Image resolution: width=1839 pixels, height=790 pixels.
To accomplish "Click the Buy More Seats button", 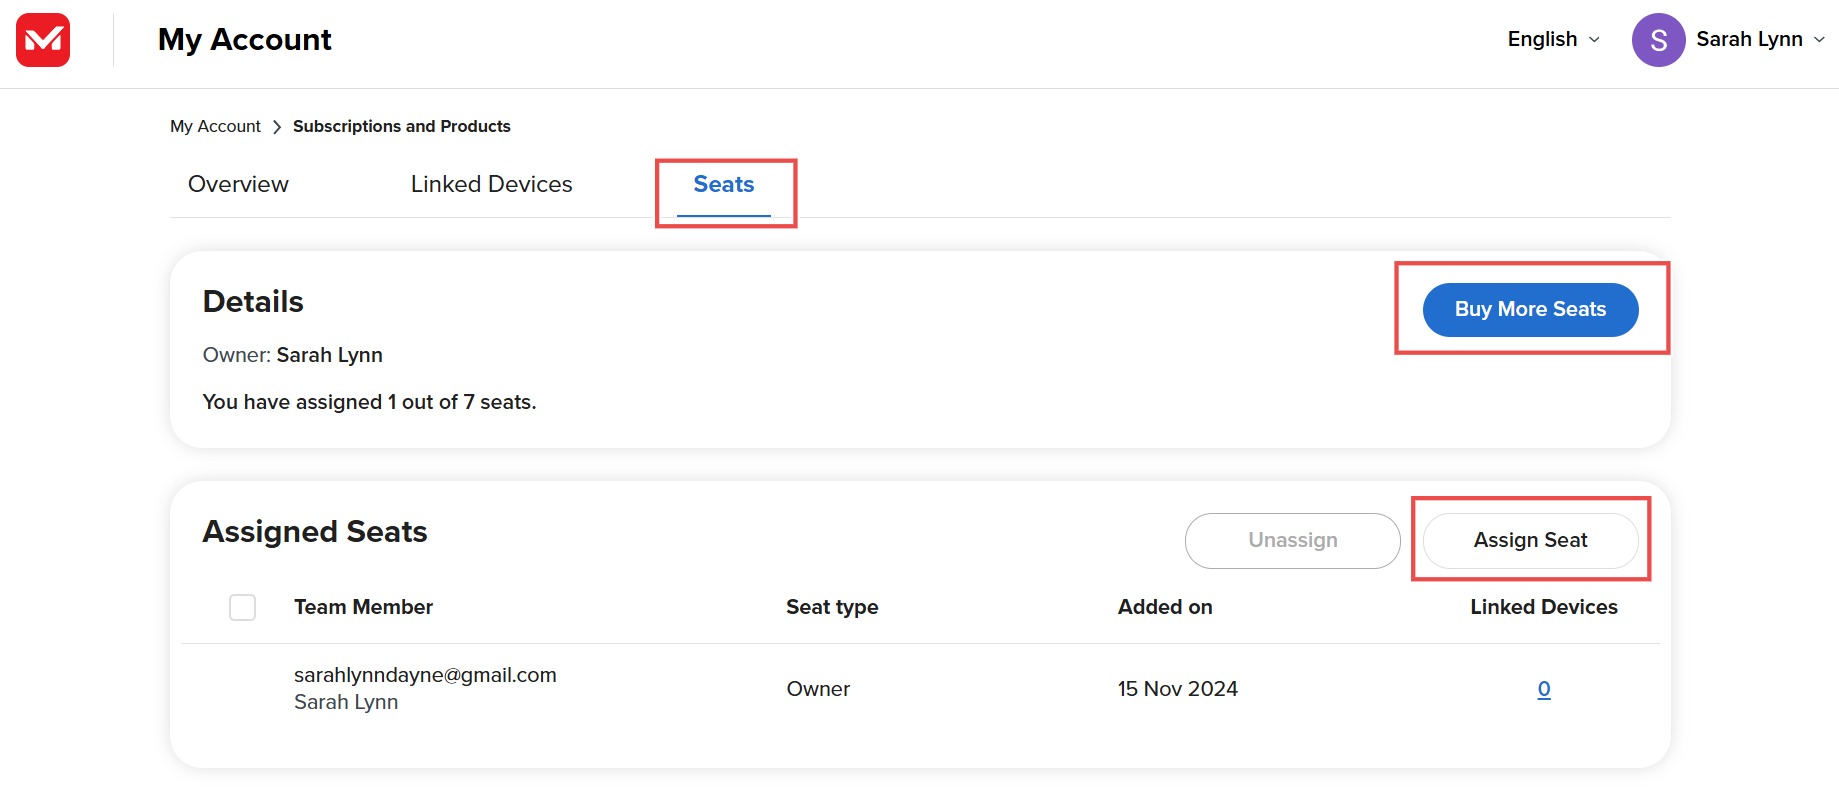I will pyautogui.click(x=1530, y=309).
